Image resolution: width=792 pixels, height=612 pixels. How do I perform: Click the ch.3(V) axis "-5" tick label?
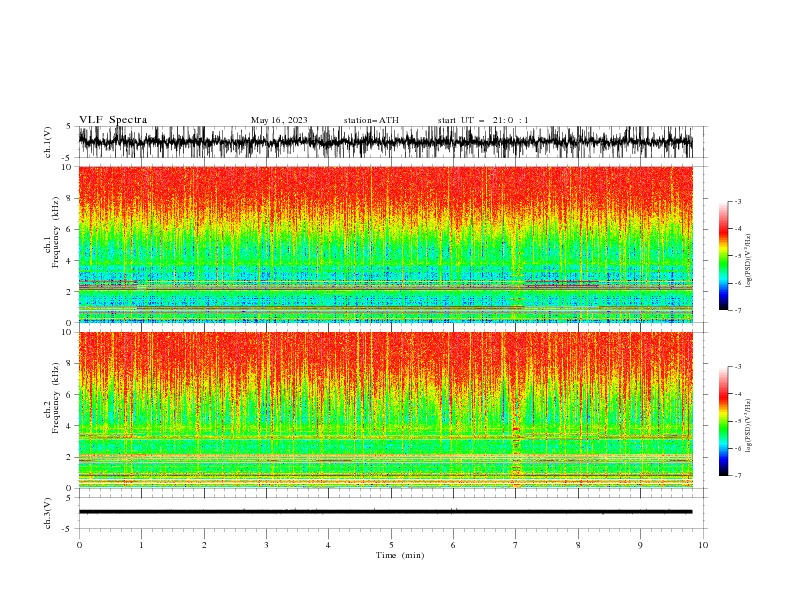coord(67,529)
